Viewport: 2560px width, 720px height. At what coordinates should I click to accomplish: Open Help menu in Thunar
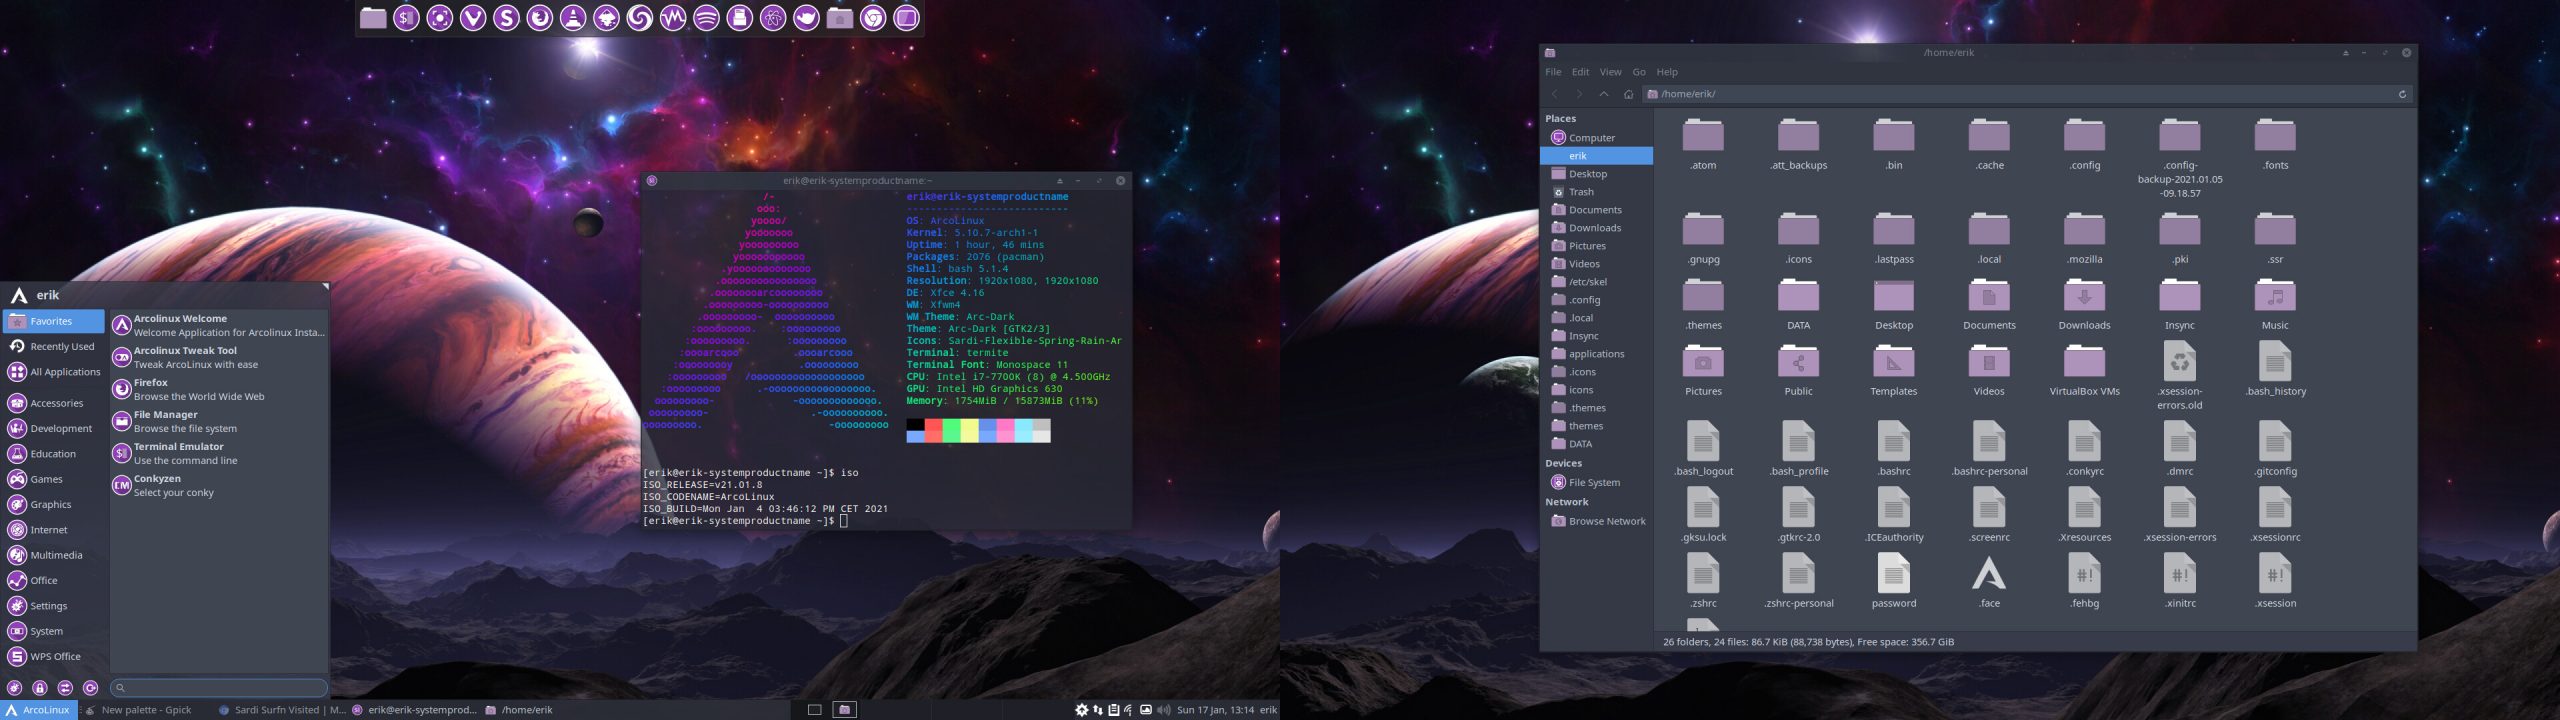tap(1667, 72)
